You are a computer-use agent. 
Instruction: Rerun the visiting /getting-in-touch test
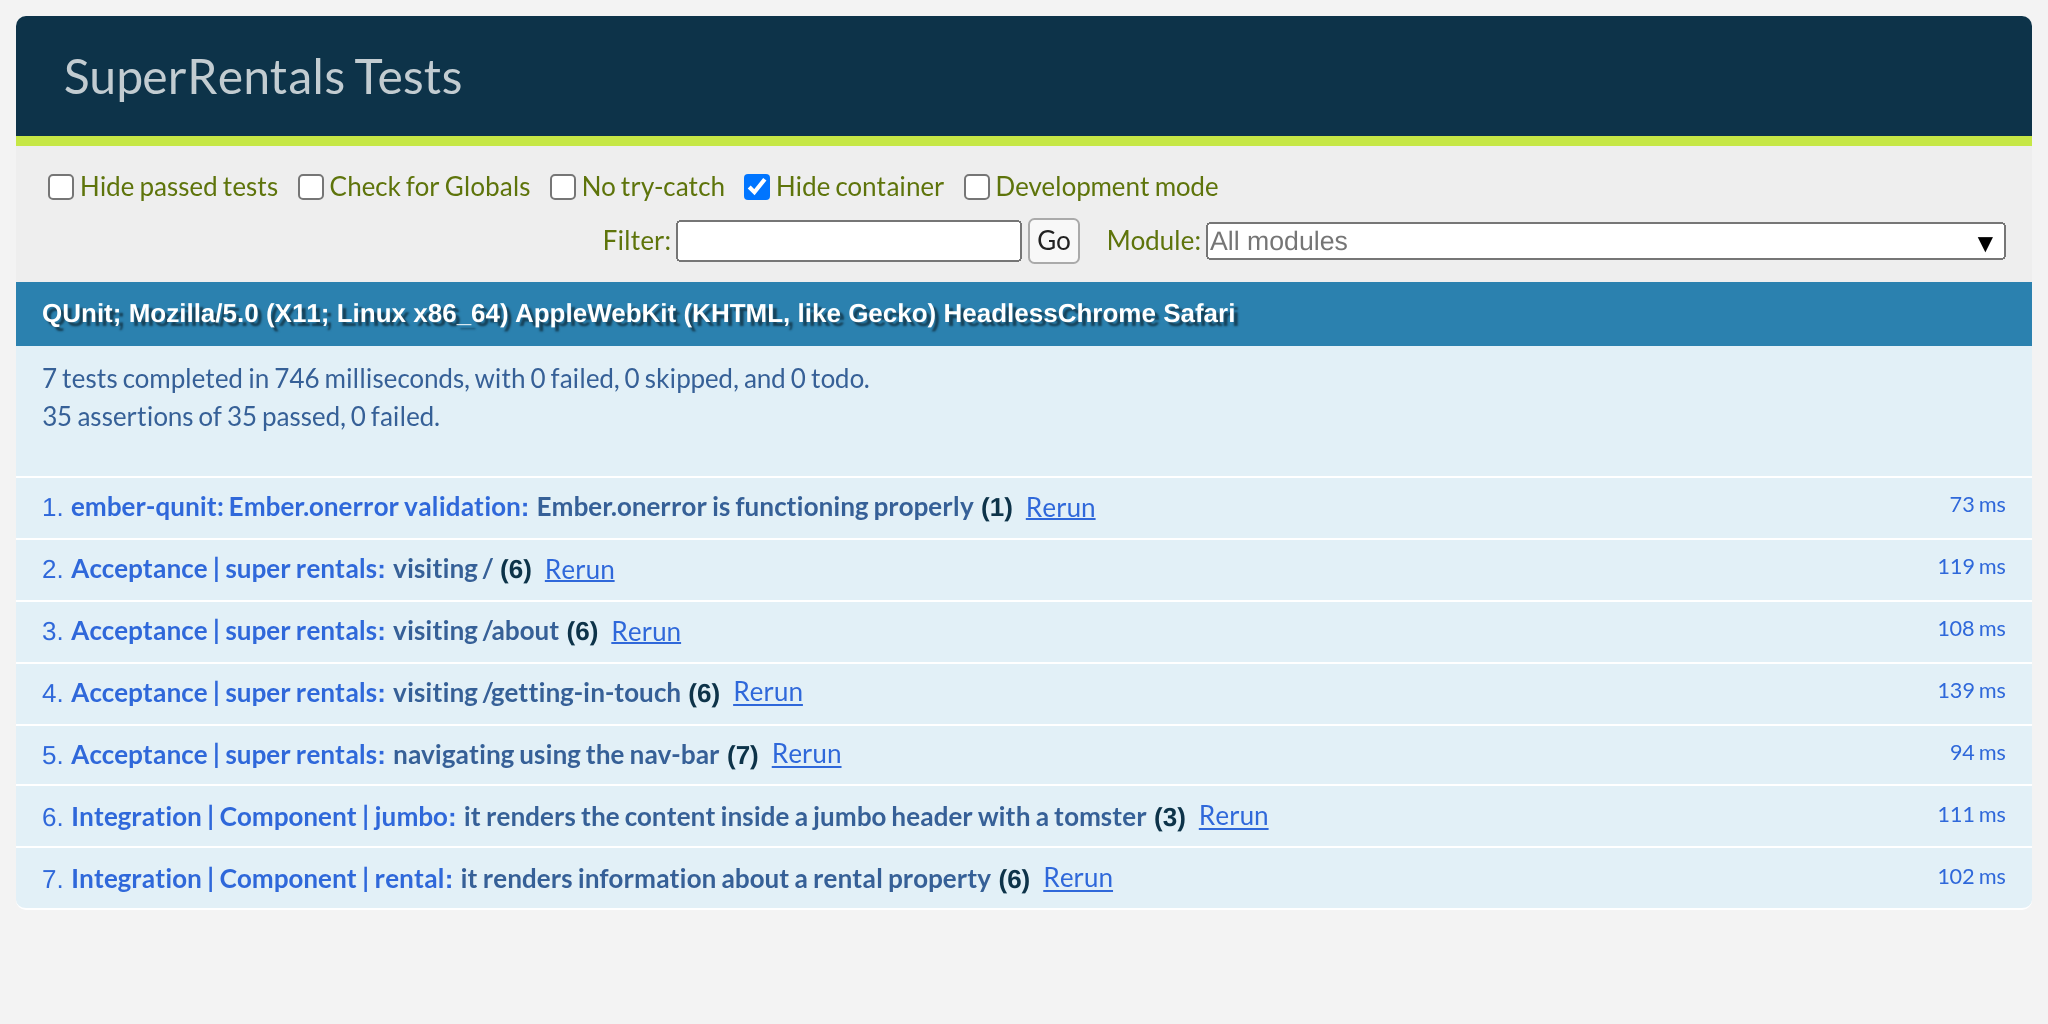tap(768, 692)
